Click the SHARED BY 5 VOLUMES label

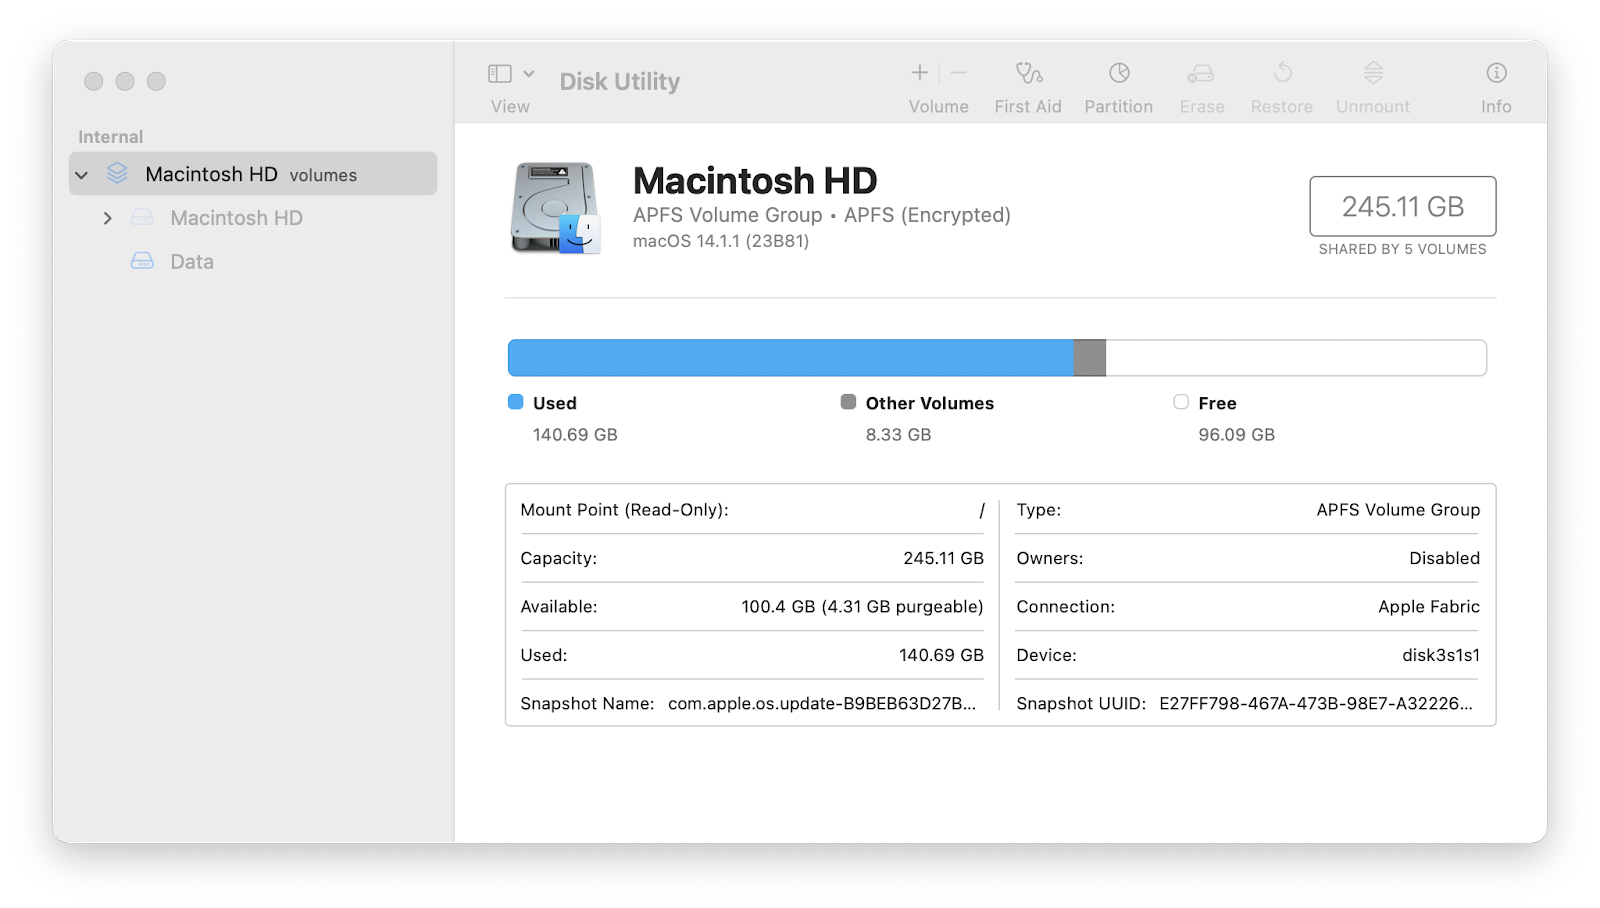pos(1402,249)
